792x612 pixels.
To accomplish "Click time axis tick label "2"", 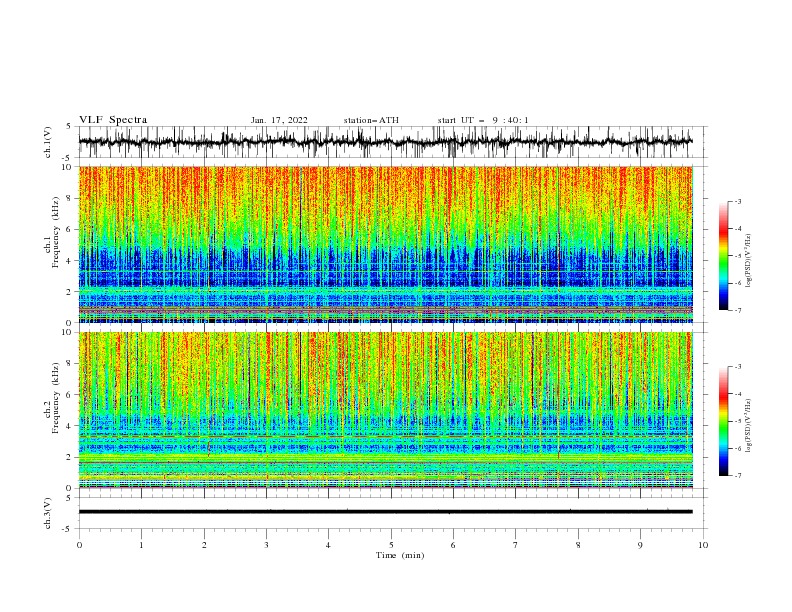I will point(204,545).
